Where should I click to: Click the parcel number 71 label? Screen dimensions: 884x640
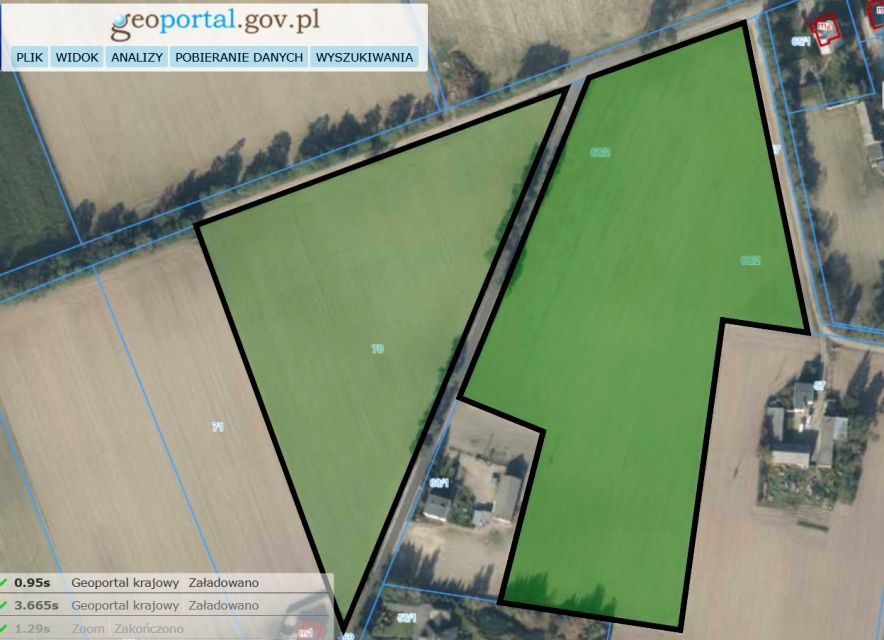[217, 427]
